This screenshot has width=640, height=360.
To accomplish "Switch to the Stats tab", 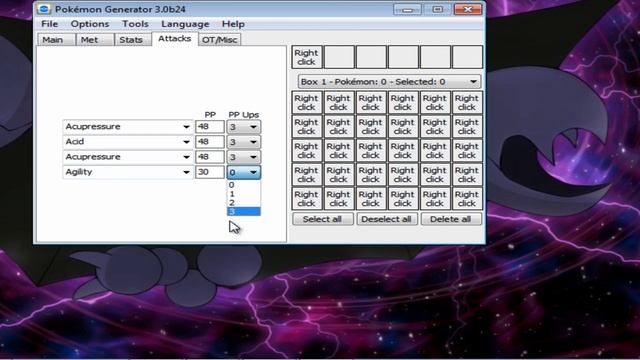I will (133, 40).
